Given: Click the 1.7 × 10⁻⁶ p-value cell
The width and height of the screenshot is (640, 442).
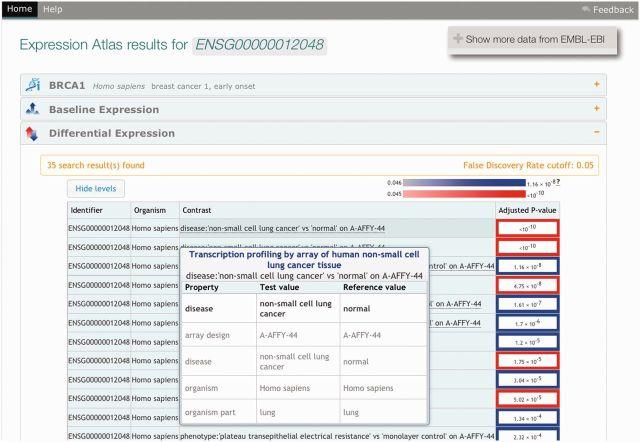Looking at the screenshot, I should coord(528,323).
